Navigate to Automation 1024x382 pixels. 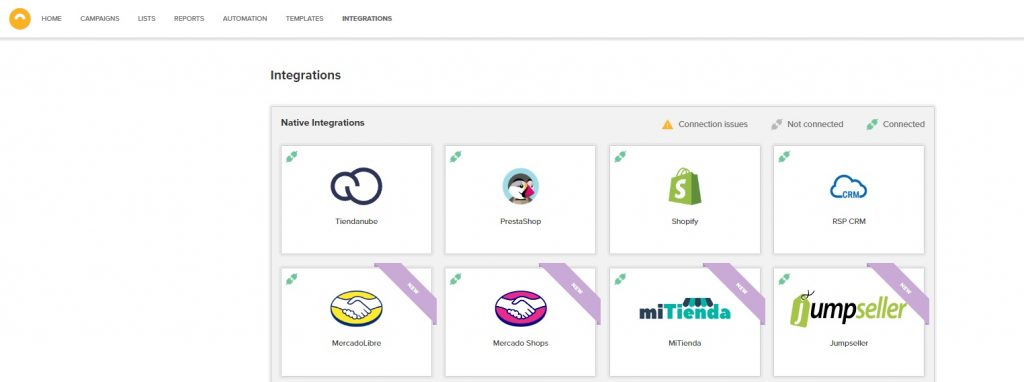tap(245, 19)
